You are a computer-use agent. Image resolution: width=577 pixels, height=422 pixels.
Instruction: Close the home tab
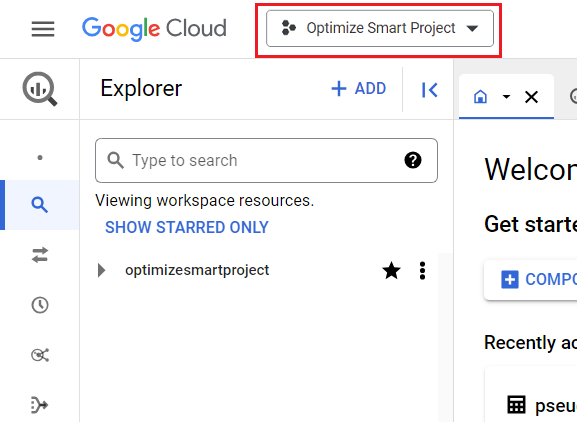(x=531, y=97)
